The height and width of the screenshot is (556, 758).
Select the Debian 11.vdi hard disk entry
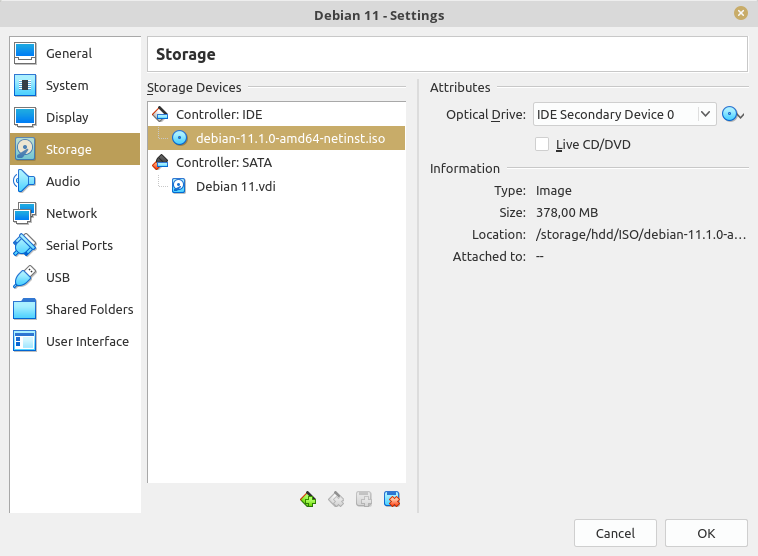[277, 187]
